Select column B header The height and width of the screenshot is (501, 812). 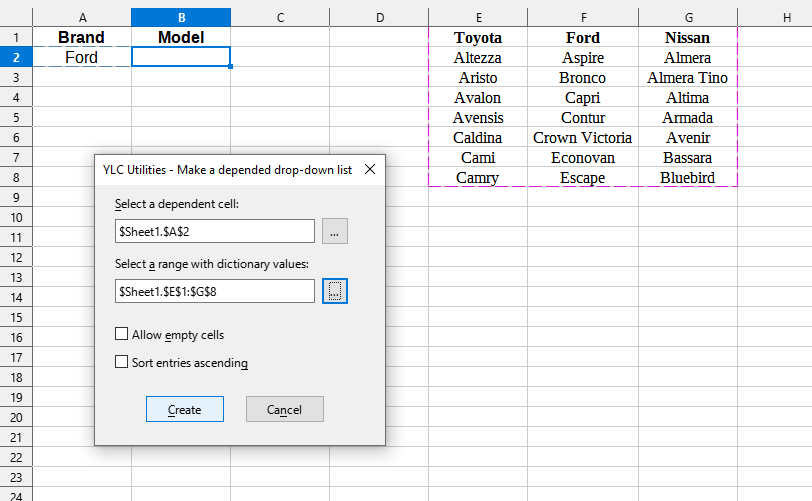click(181, 18)
